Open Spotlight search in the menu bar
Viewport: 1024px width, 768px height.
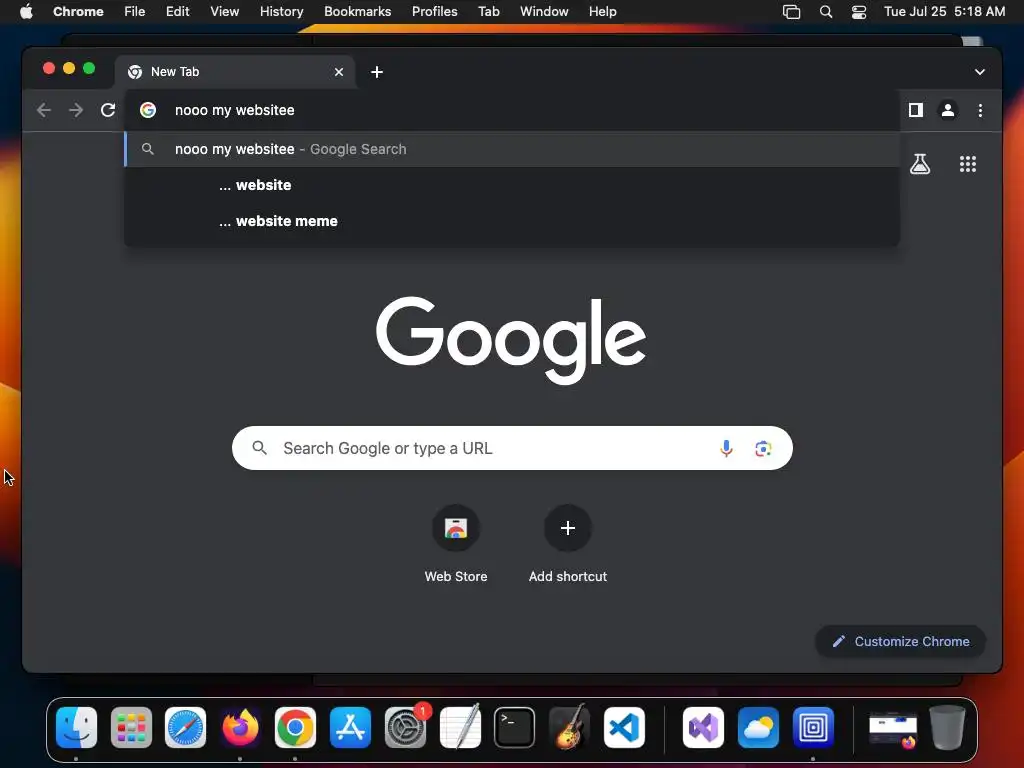pyautogui.click(x=825, y=12)
